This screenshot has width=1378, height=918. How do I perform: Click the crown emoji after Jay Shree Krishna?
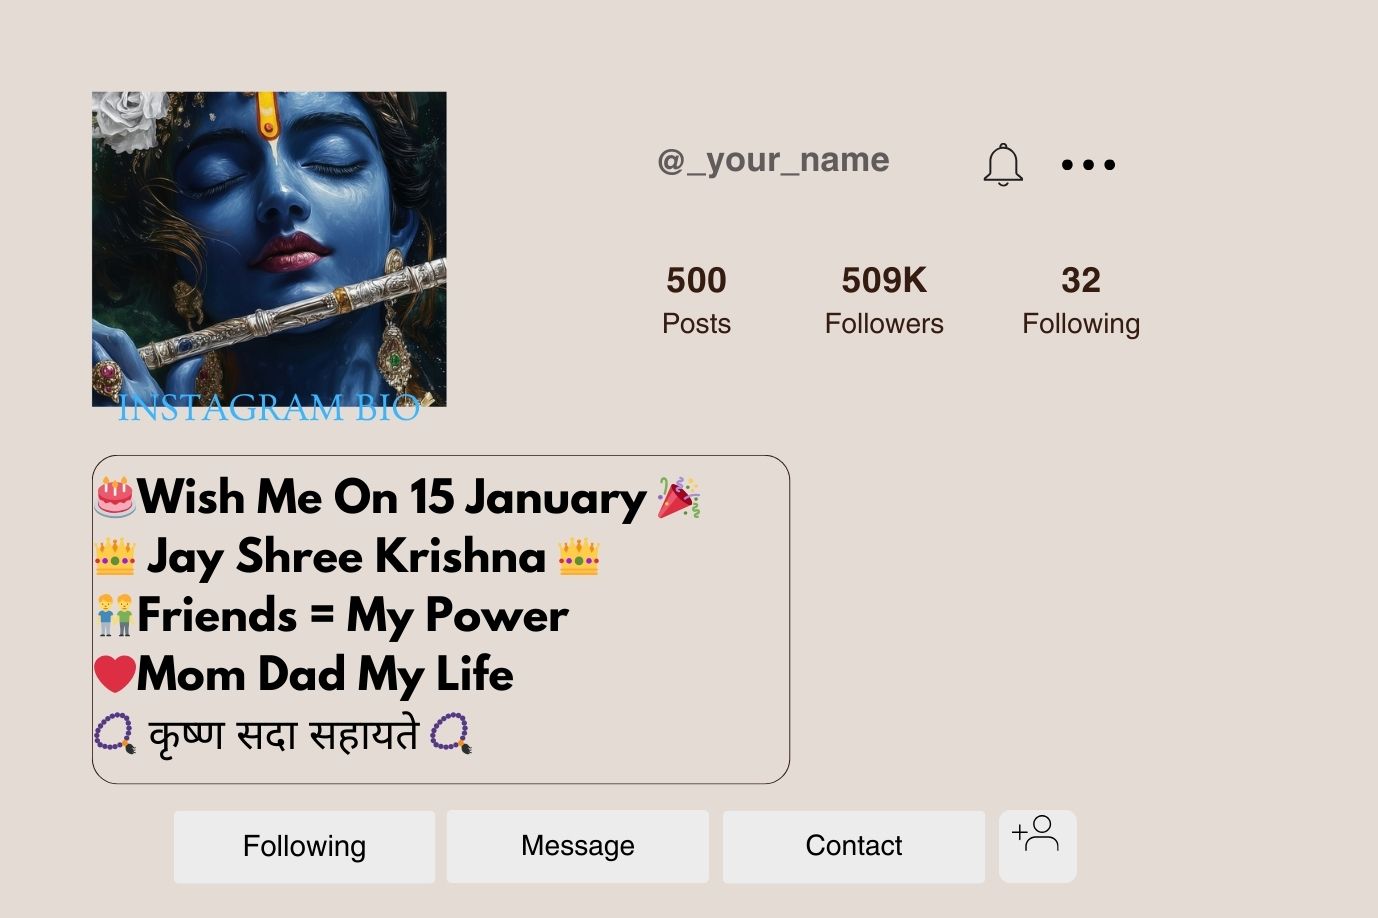coord(579,557)
